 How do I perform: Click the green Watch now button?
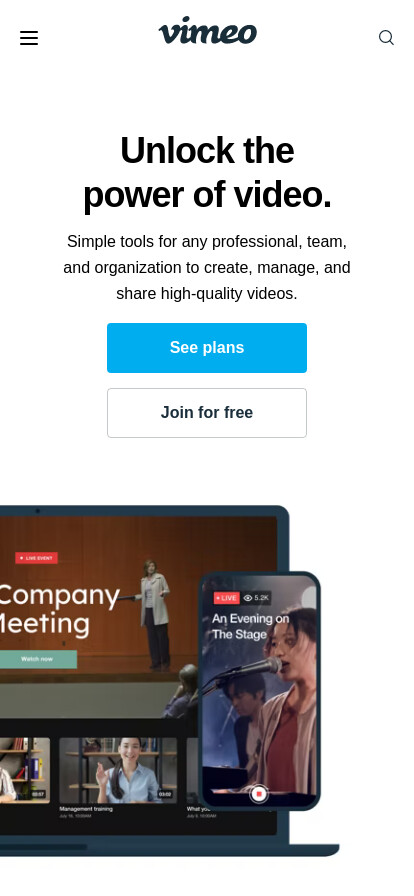click(x=38, y=659)
